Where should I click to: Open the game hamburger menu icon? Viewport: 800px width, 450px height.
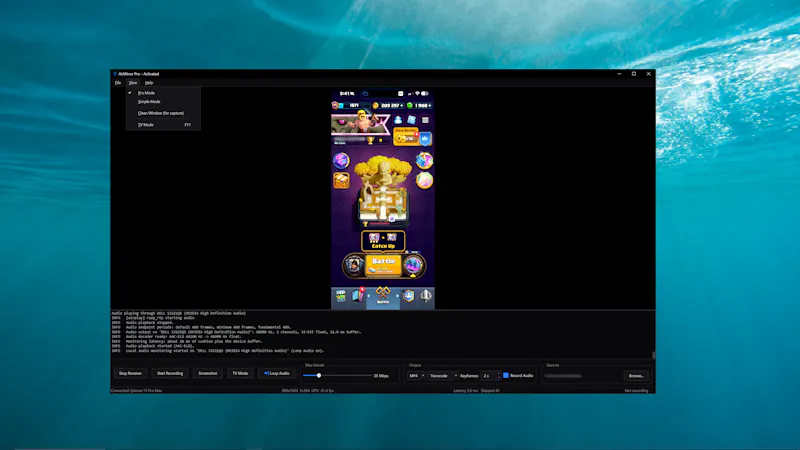pos(425,120)
